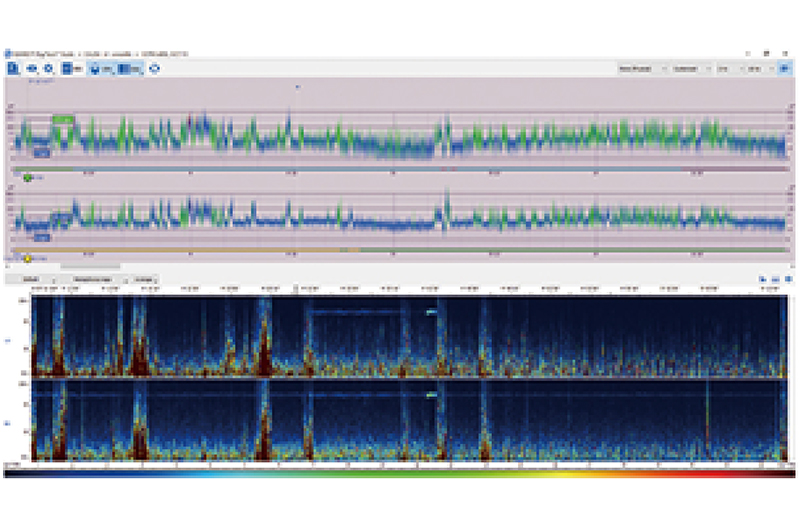The width and height of the screenshot is (800, 529).
Task: Open settings with the gear toolbar icon
Action: pyautogui.click(x=48, y=68)
